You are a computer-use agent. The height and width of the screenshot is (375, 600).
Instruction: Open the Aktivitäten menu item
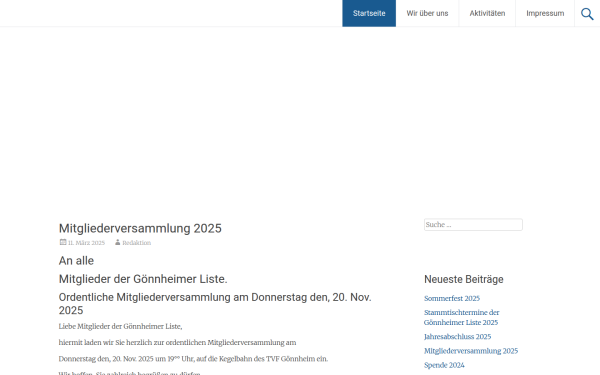coord(487,13)
